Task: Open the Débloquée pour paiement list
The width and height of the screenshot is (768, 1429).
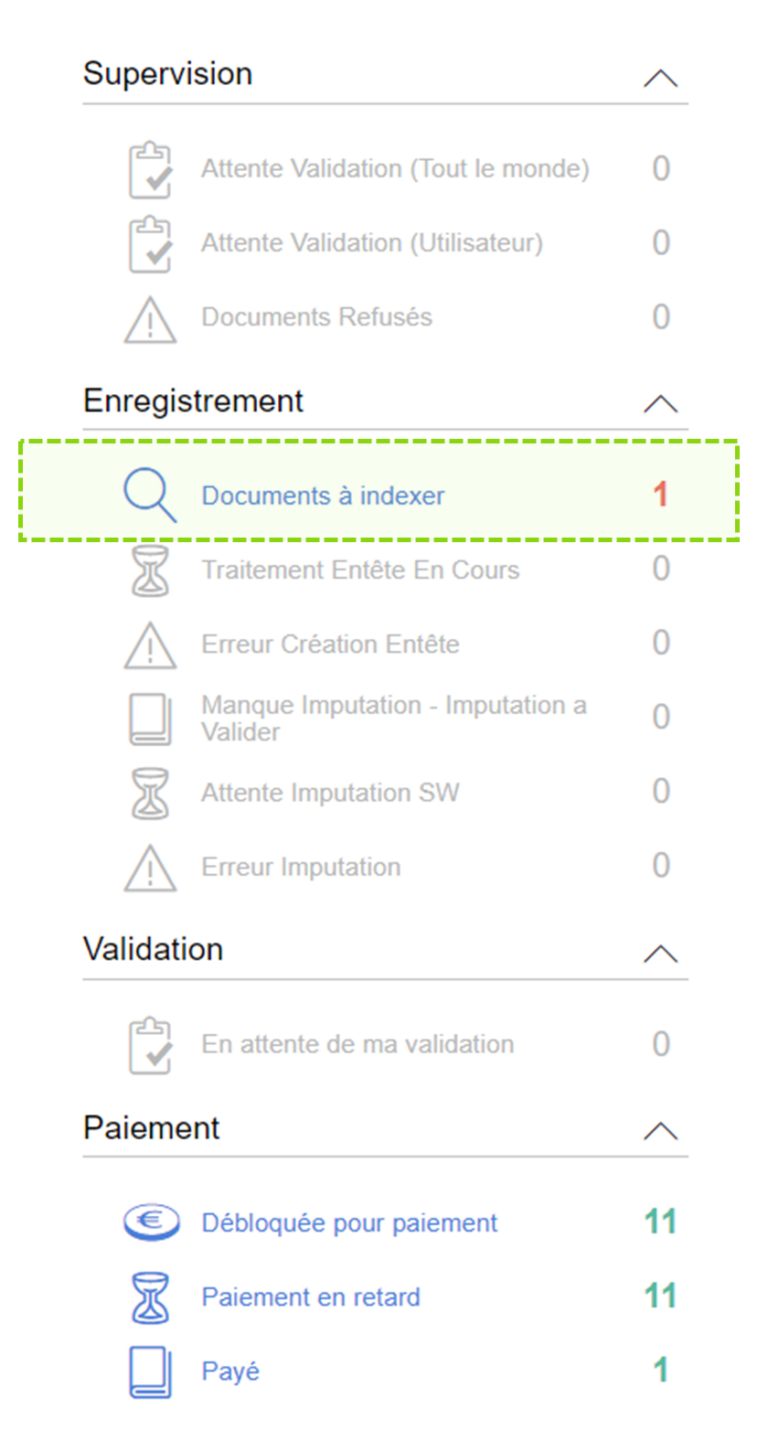Action: tap(349, 1223)
